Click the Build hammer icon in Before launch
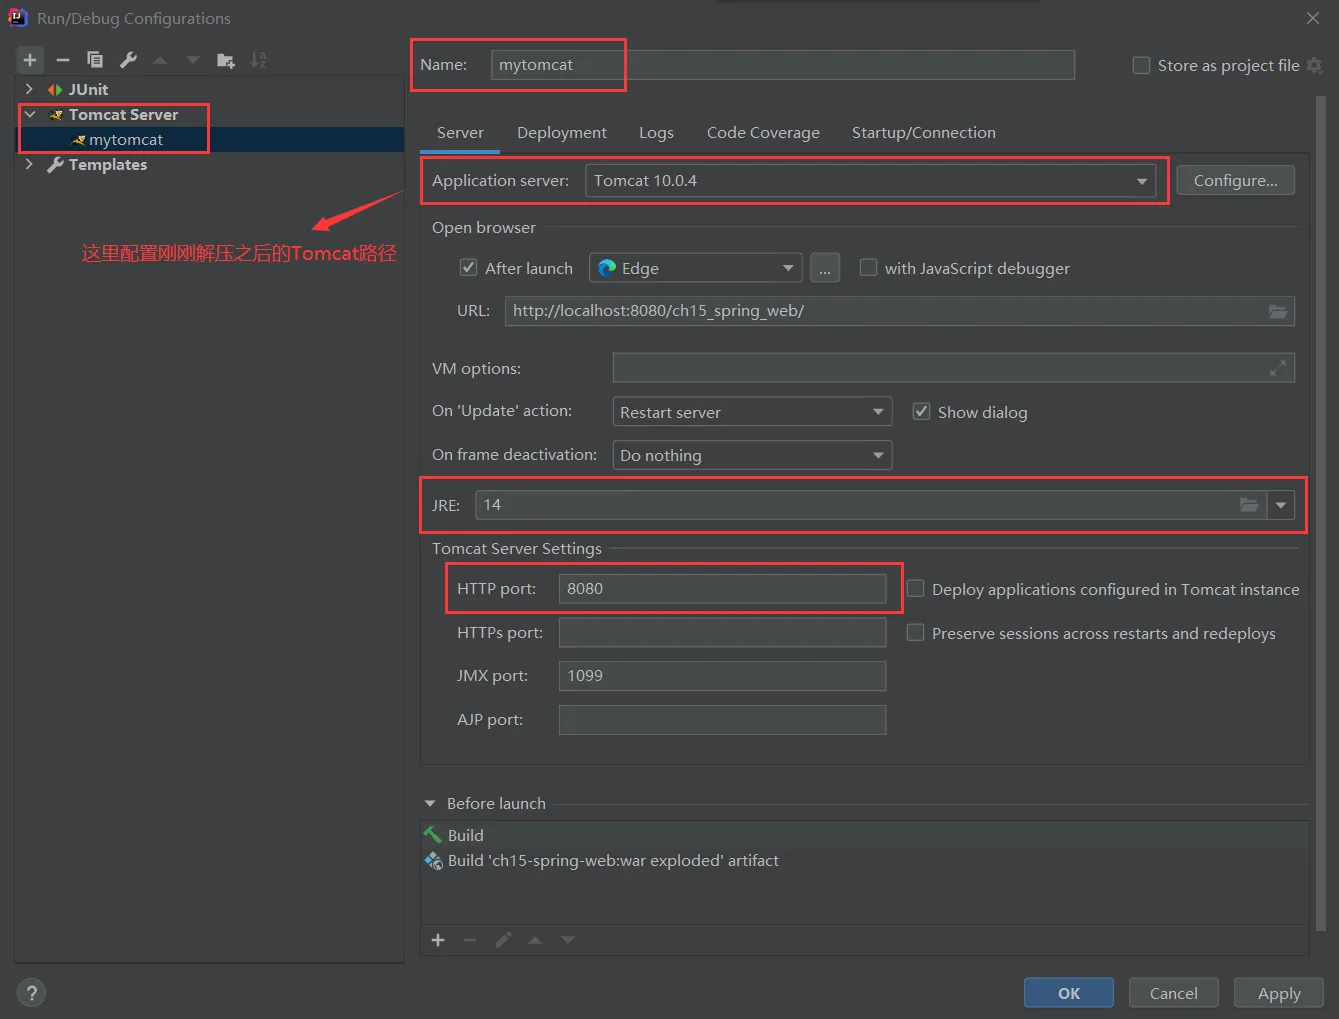This screenshot has height=1019, width=1339. pyautogui.click(x=433, y=835)
